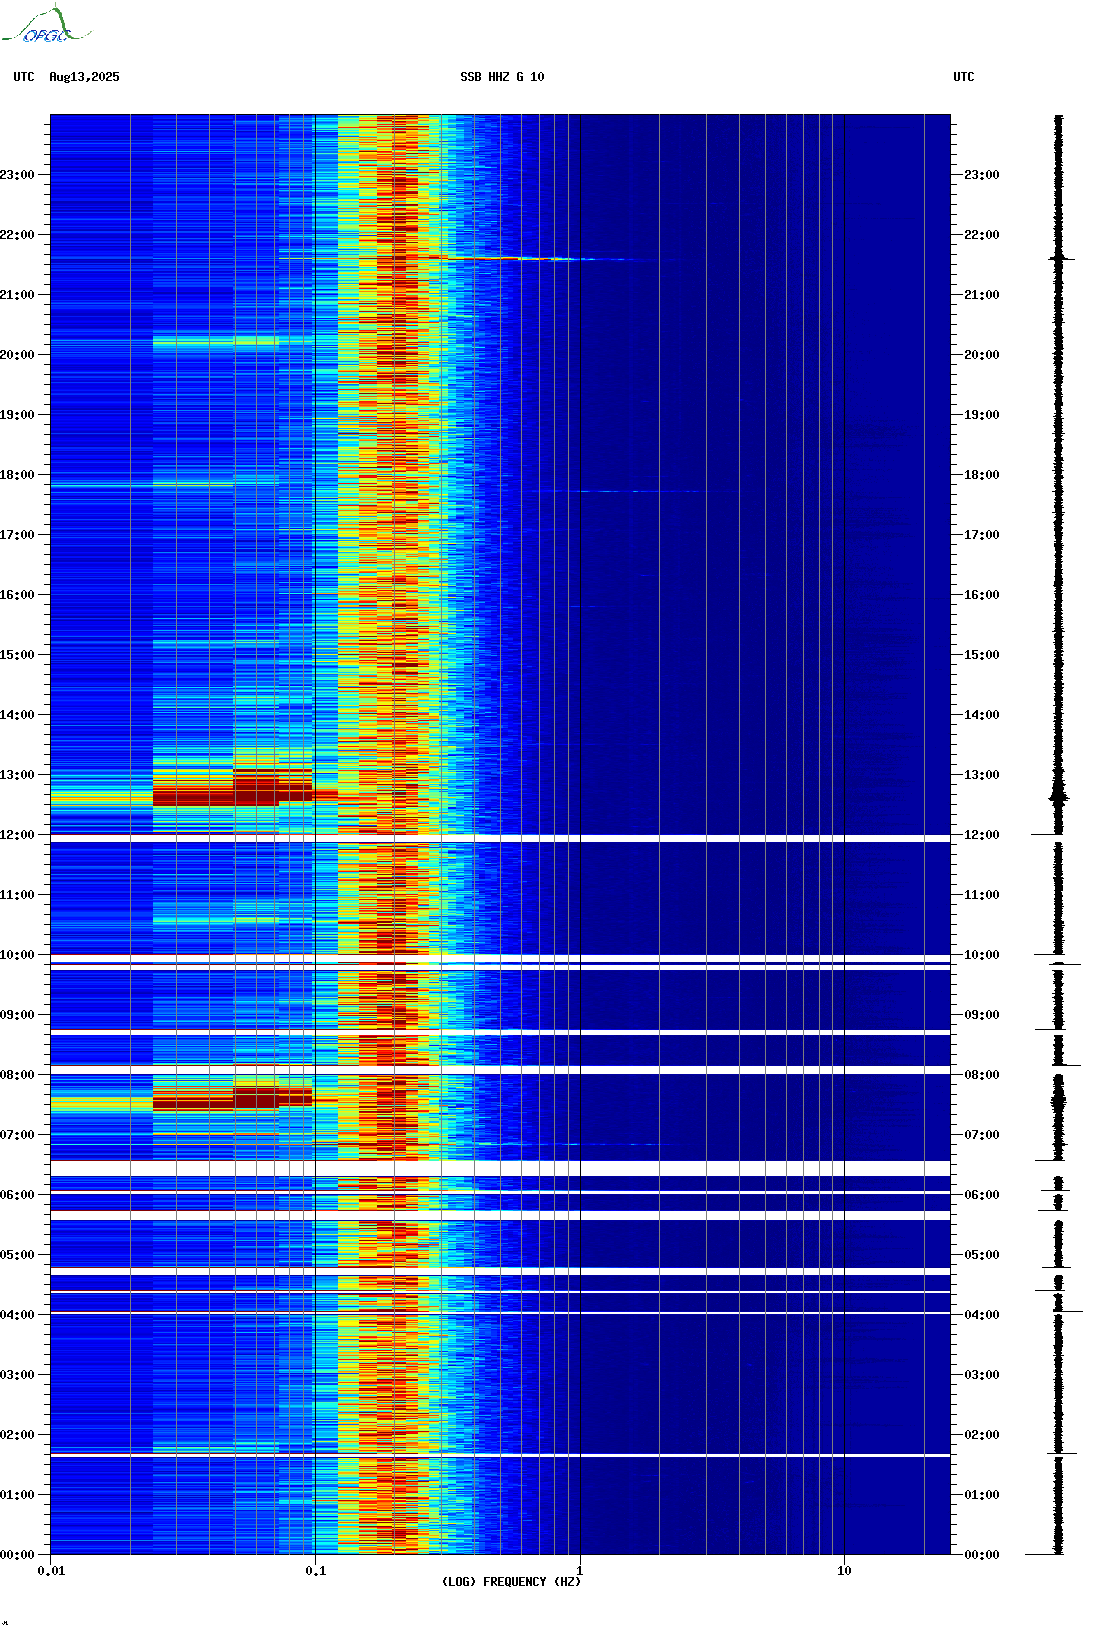Click 23:00 on the right time axis
1102x1634 pixels.
[x=982, y=175]
